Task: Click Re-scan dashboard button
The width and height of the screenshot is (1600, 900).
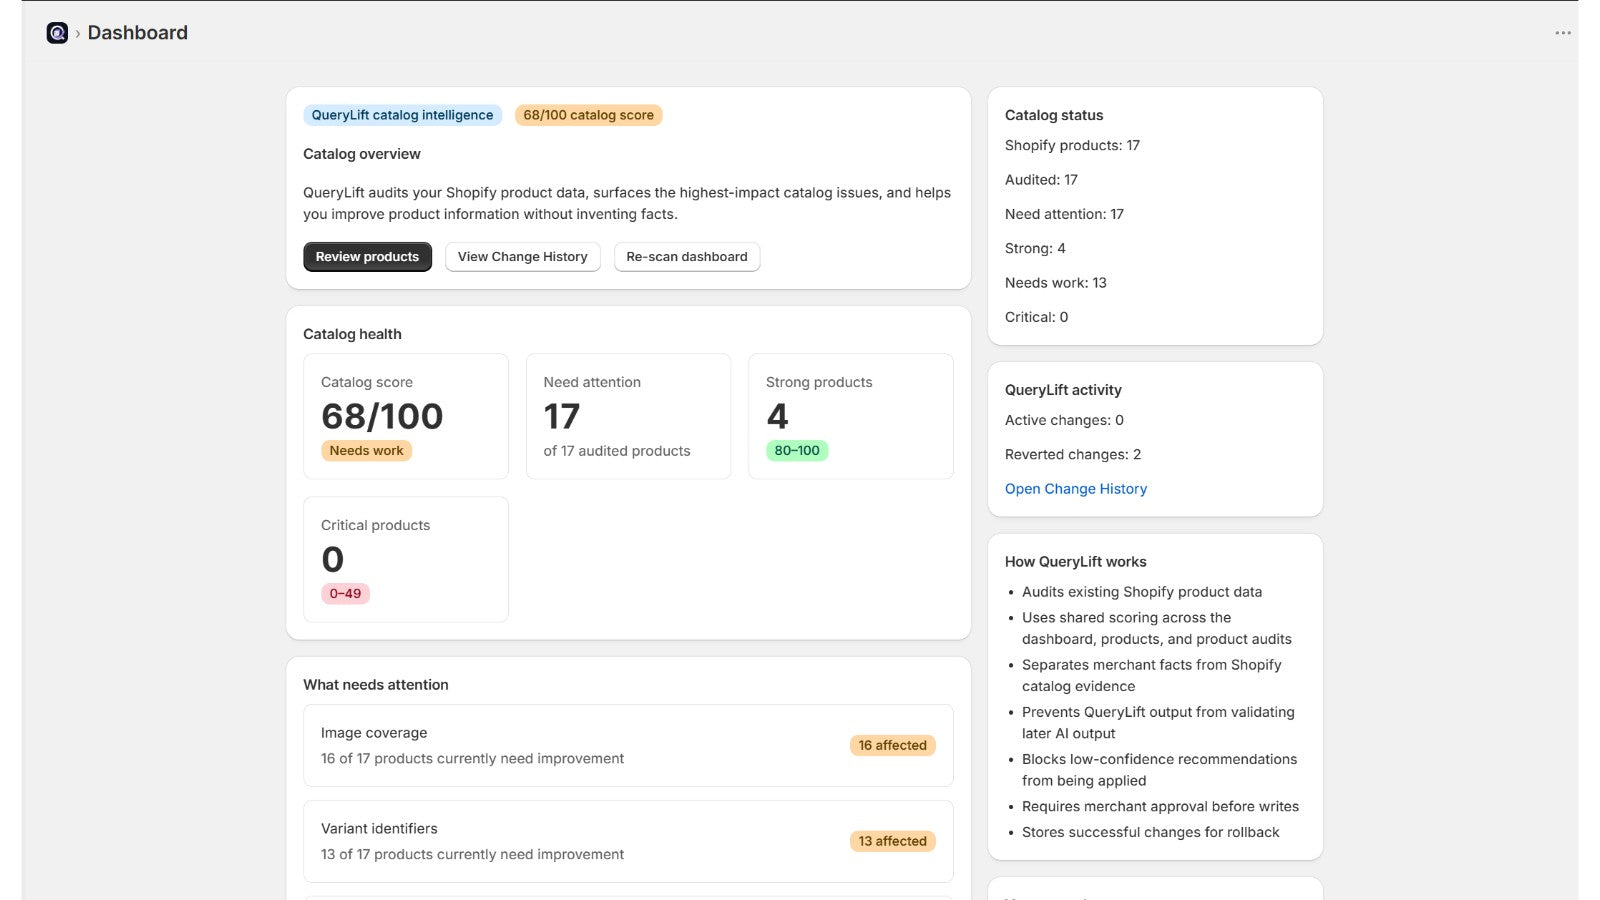Action: pyautogui.click(x=687, y=257)
